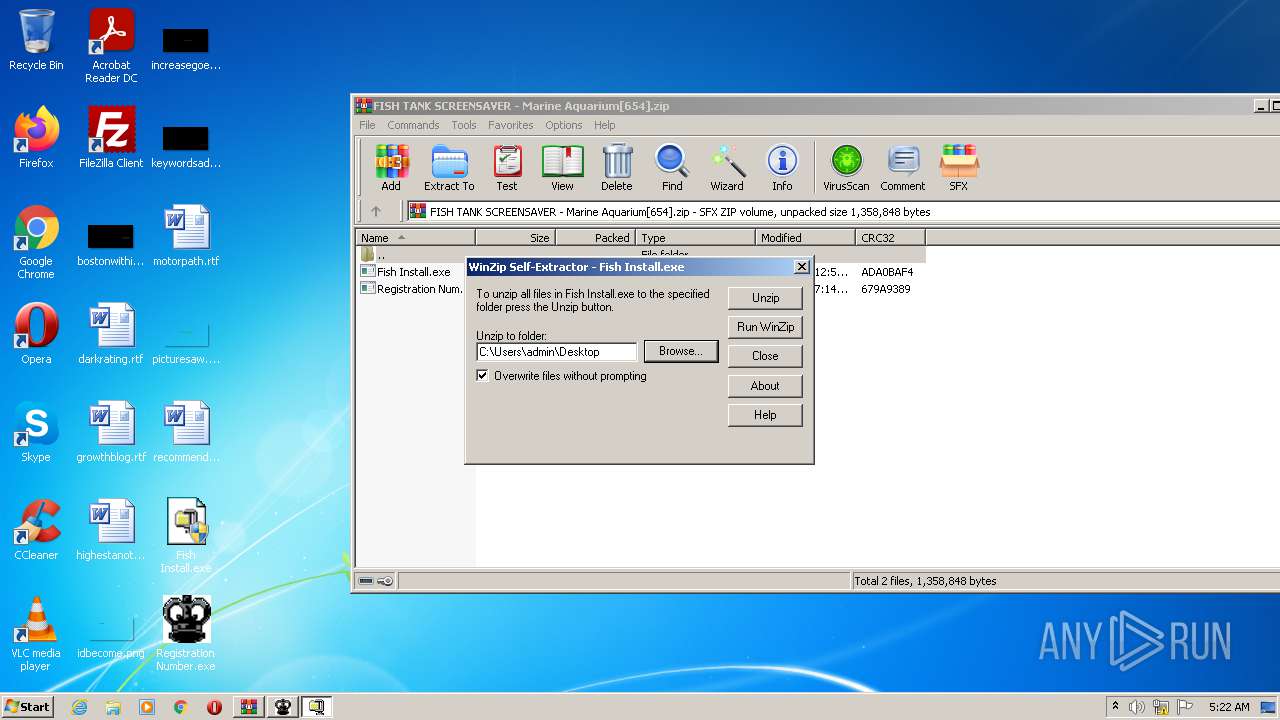Click the Browse... button
Image resolution: width=1280 pixels, height=720 pixels.
click(x=681, y=351)
